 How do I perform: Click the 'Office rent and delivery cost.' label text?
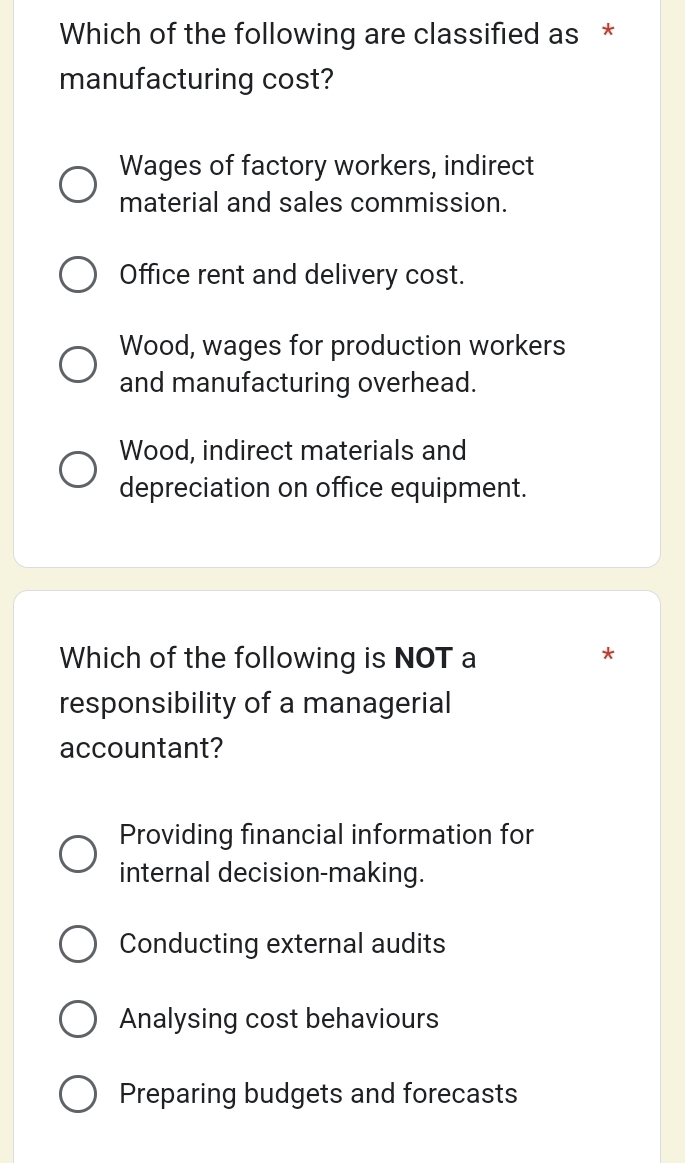pyautogui.click(x=292, y=275)
